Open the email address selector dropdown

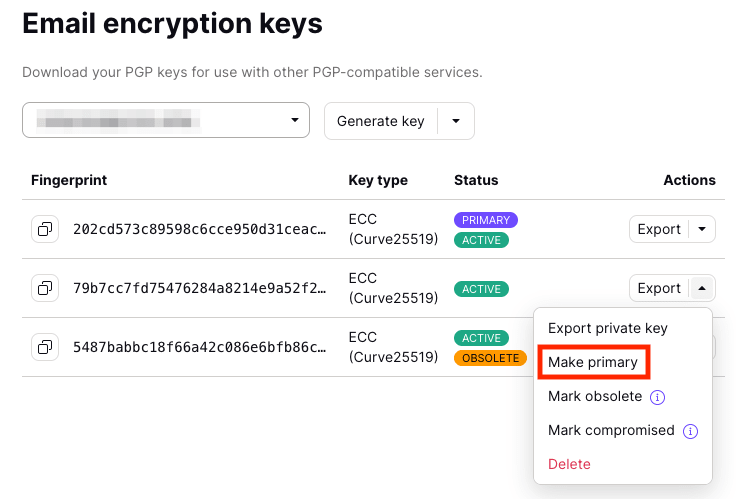[166, 120]
